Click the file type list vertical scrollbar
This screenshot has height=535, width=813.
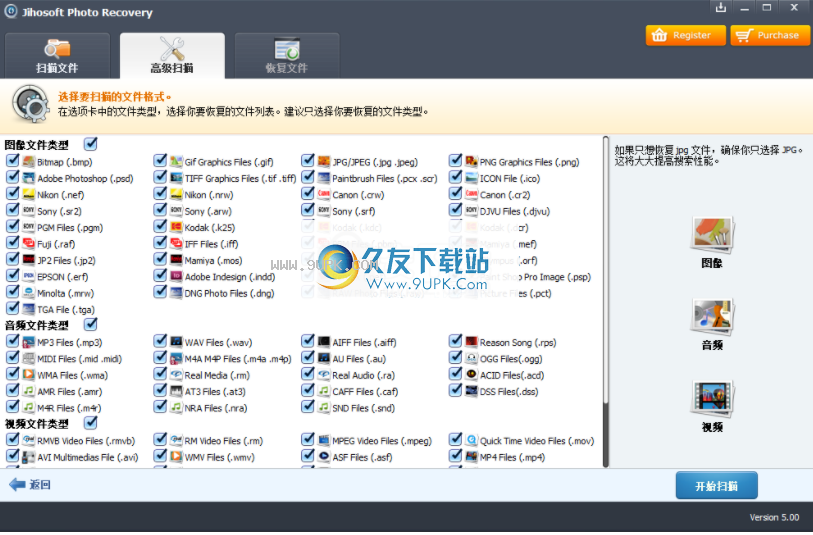(x=606, y=302)
